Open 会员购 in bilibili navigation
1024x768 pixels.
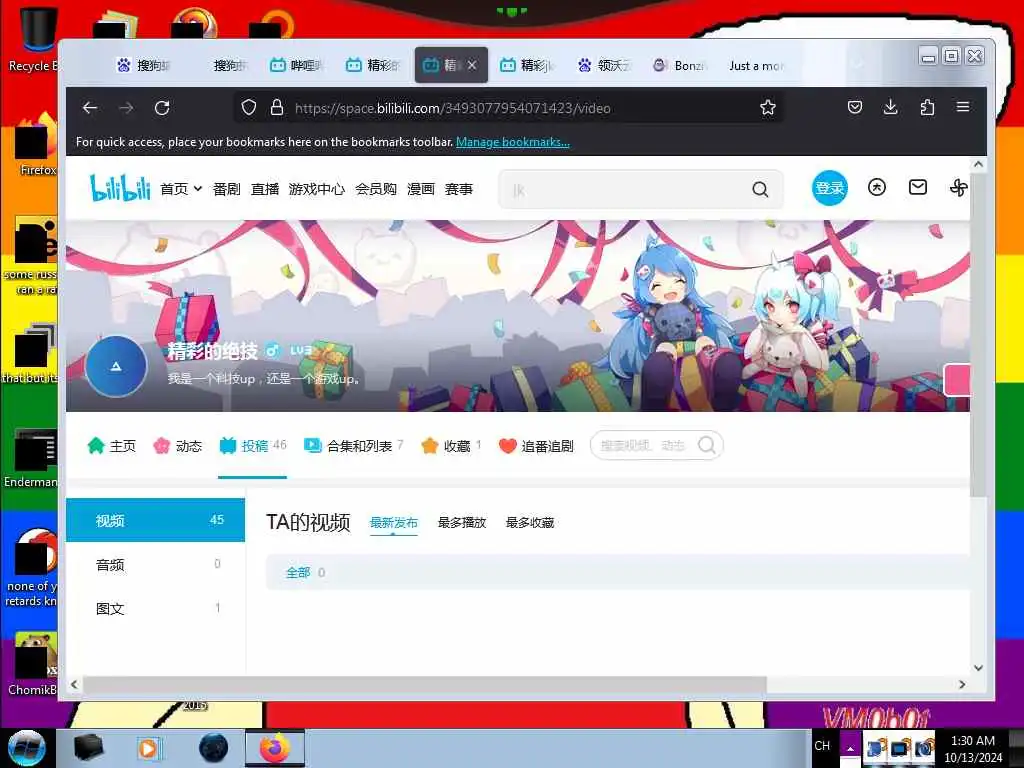point(376,189)
